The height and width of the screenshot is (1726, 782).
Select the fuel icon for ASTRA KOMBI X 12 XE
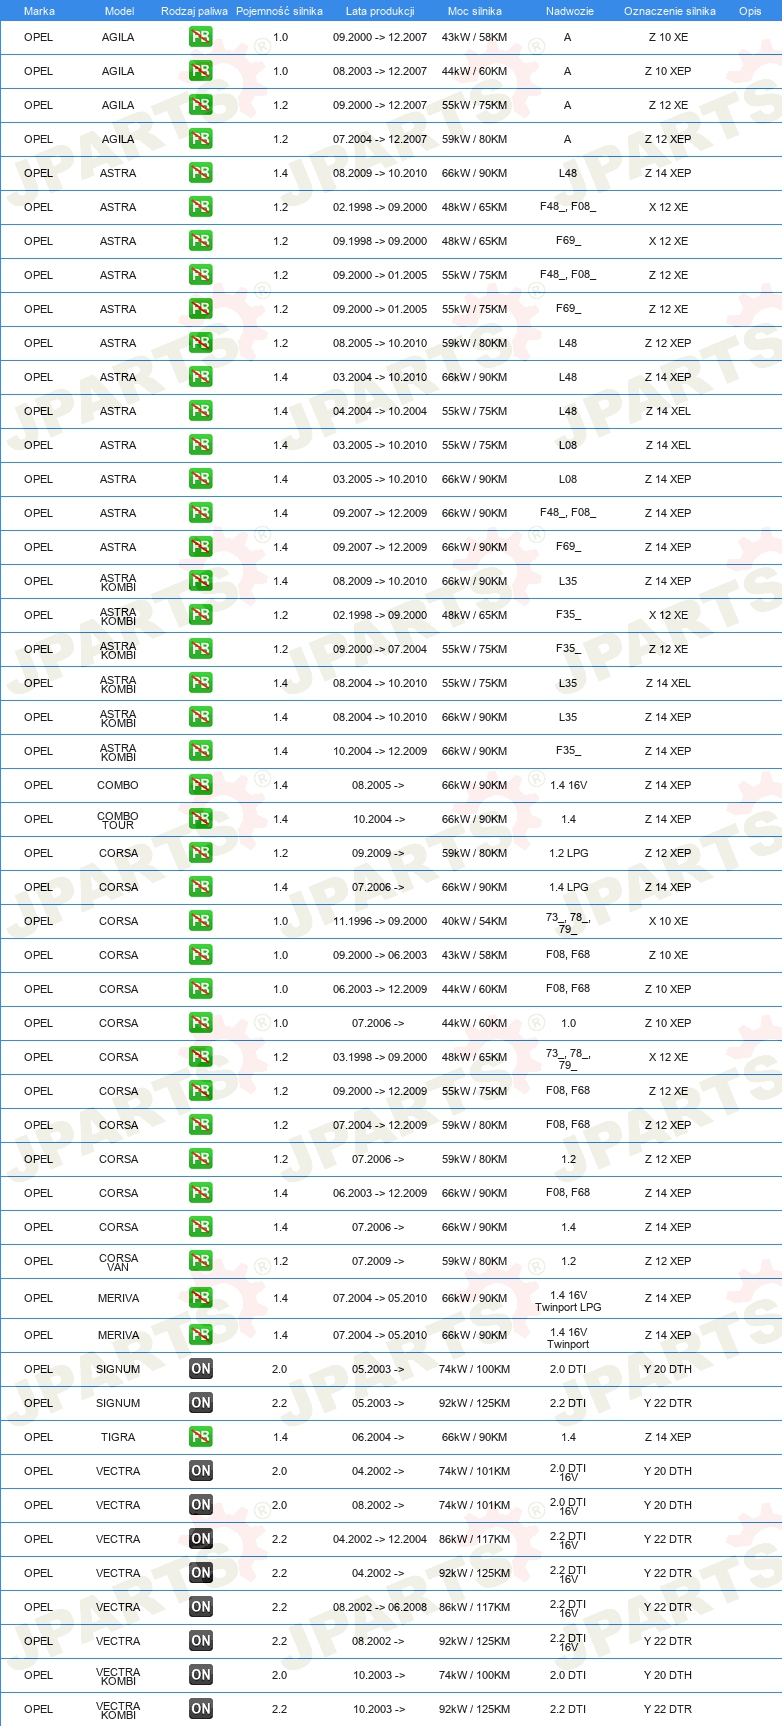[201, 615]
